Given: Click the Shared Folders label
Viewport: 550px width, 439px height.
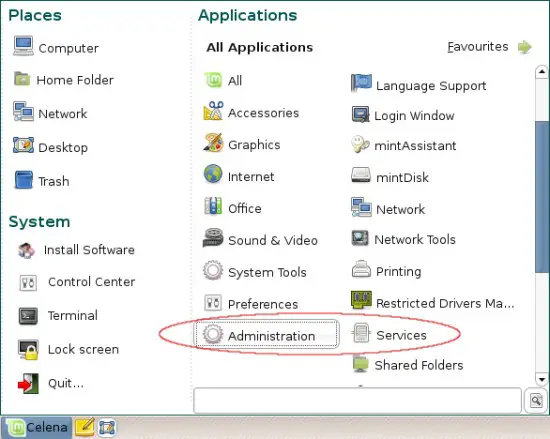Looking at the screenshot, I should [419, 365].
